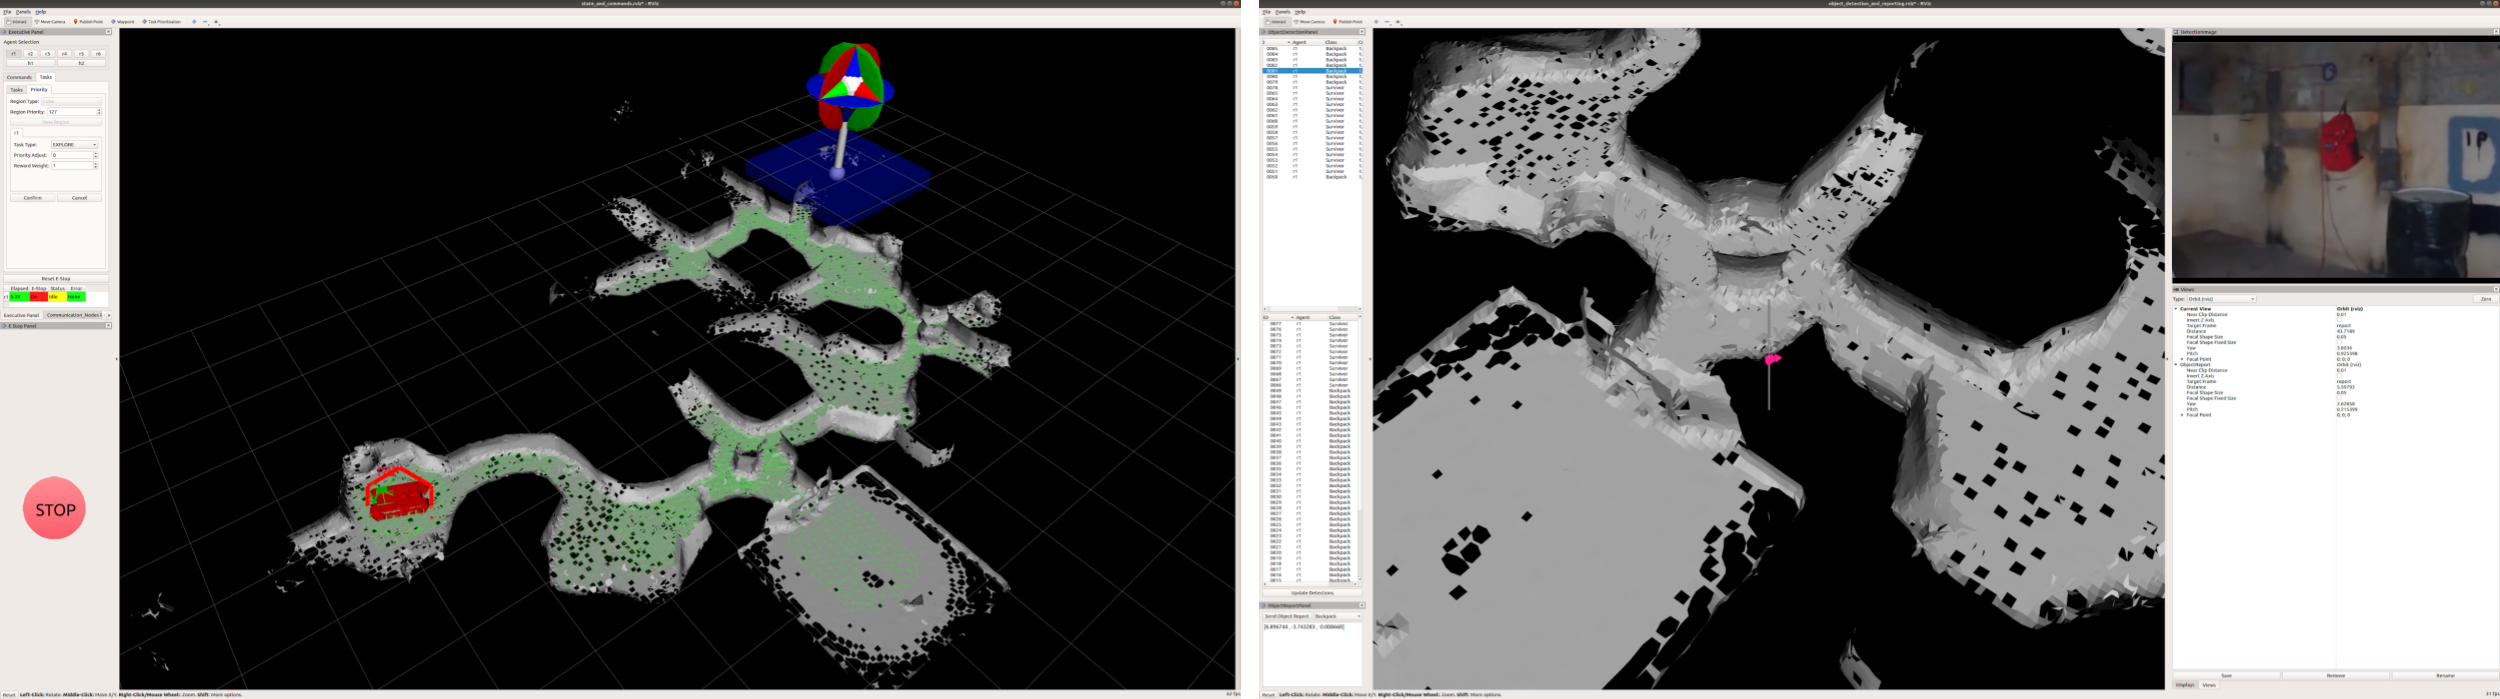Toggle Invert Z Axis under ObjectReport view
Viewport: 2500px width, 699px height.
(2339, 376)
